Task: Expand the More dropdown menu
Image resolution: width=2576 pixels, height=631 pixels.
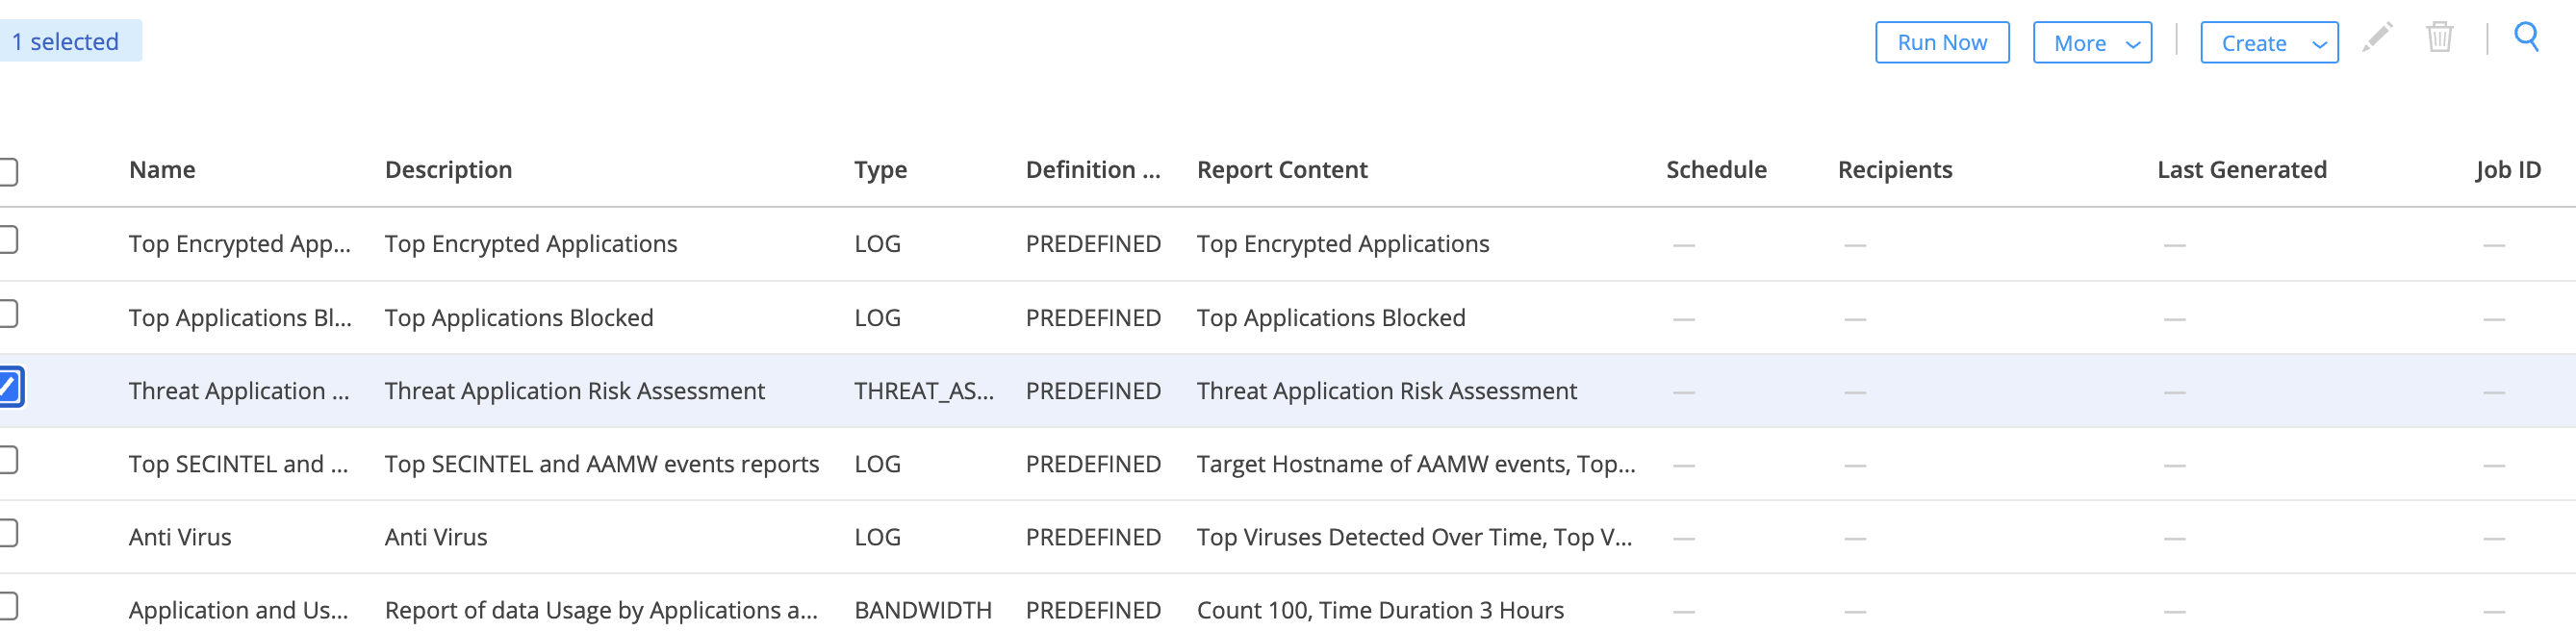Action: pyautogui.click(x=2092, y=43)
